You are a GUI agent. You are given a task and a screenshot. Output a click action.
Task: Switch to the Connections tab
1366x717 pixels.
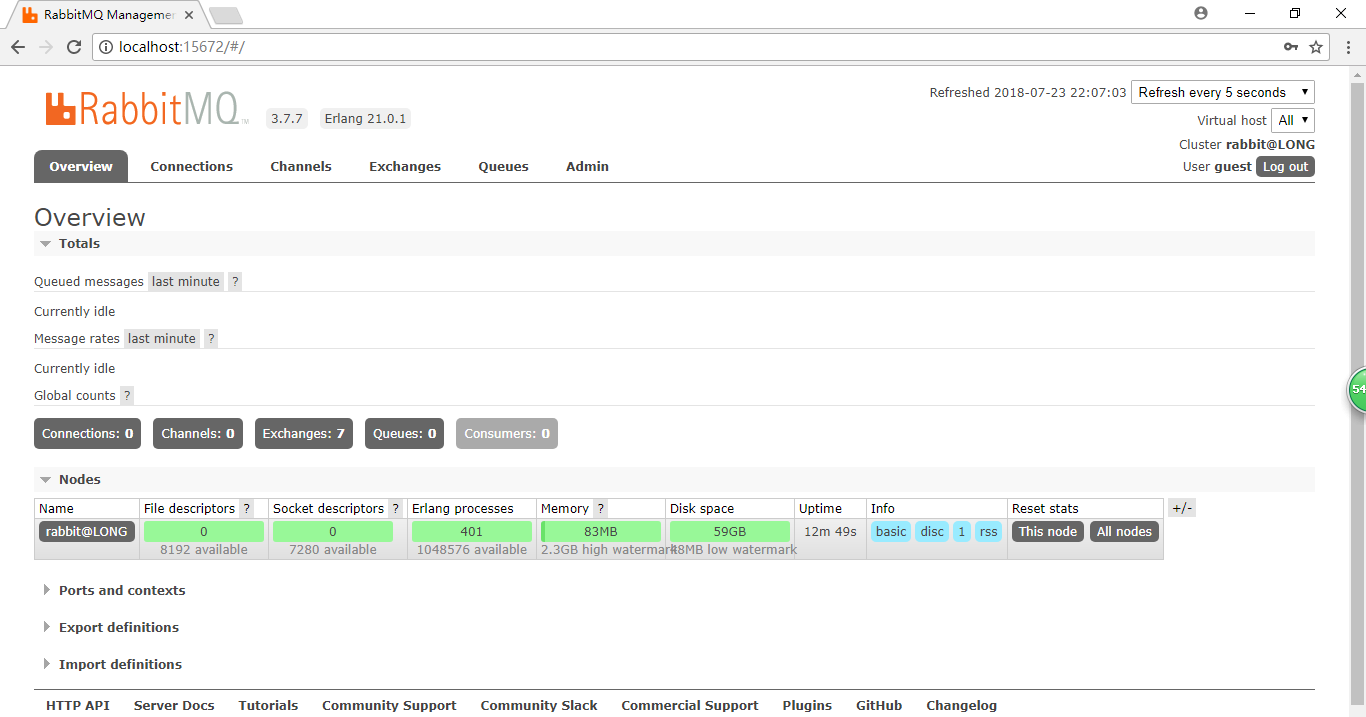(x=192, y=167)
